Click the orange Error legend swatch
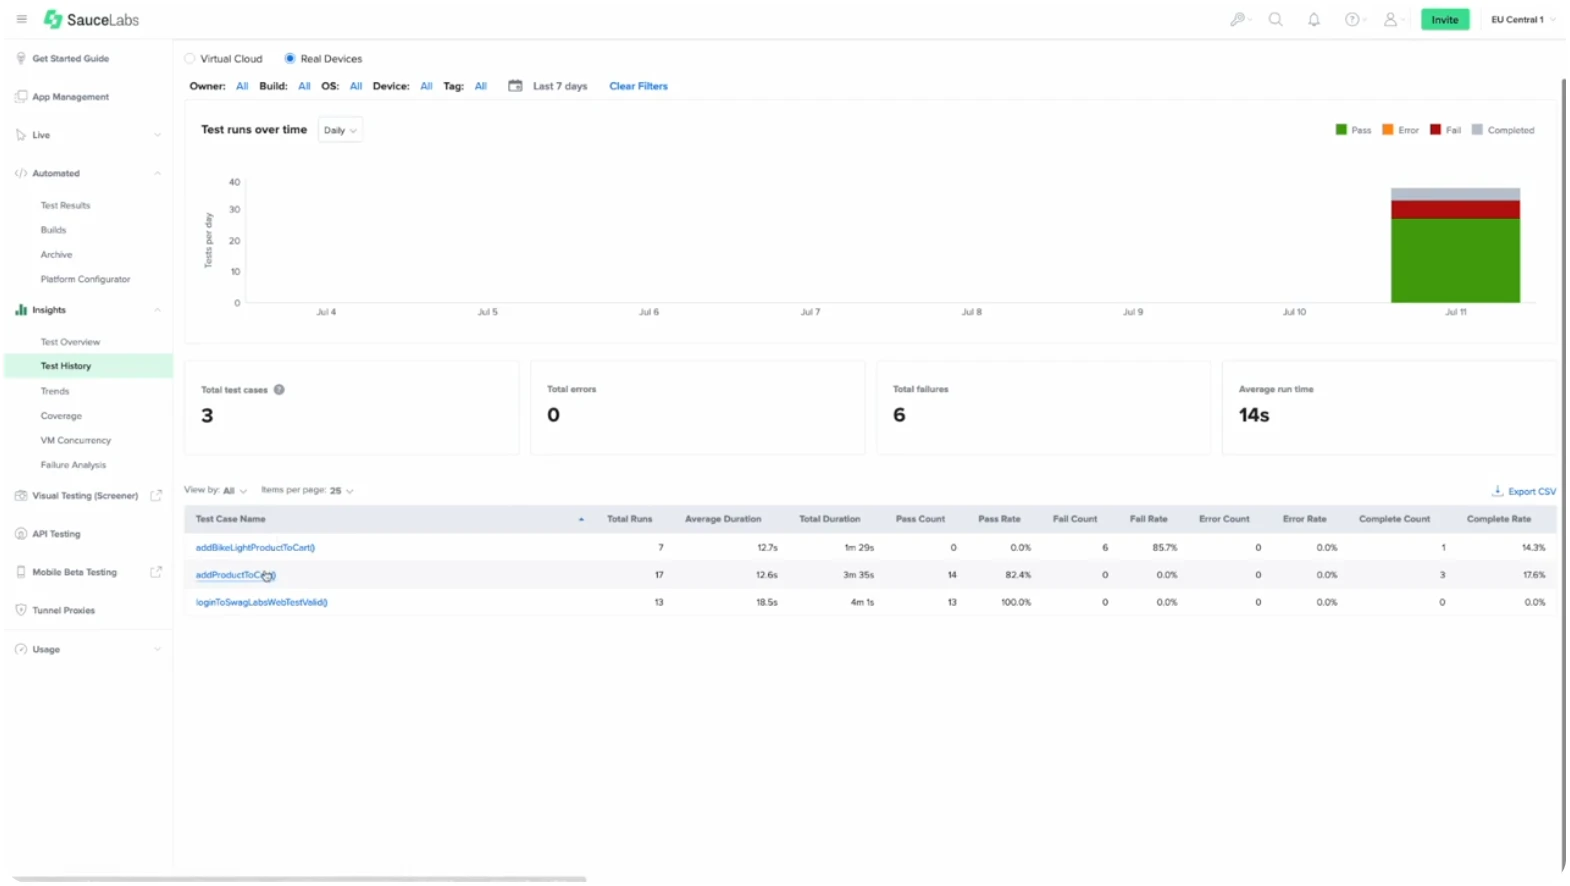Screen dimensions: 1570x886 pyautogui.click(x=1388, y=130)
